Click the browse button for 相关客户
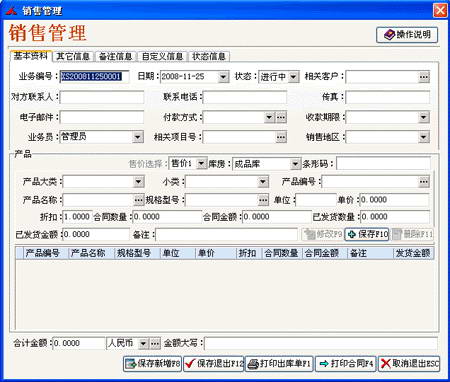450x382 pixels. coord(424,77)
